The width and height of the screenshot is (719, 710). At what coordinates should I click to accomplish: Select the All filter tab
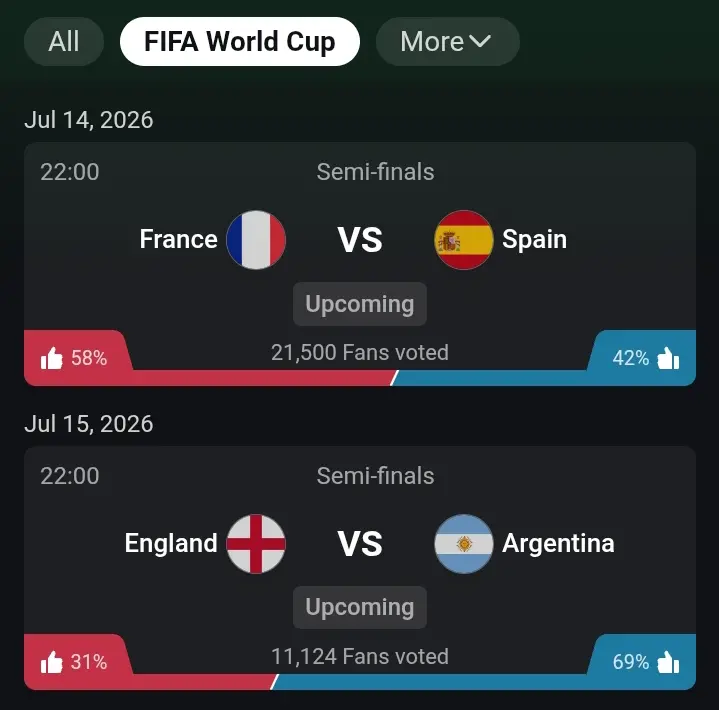tap(64, 42)
